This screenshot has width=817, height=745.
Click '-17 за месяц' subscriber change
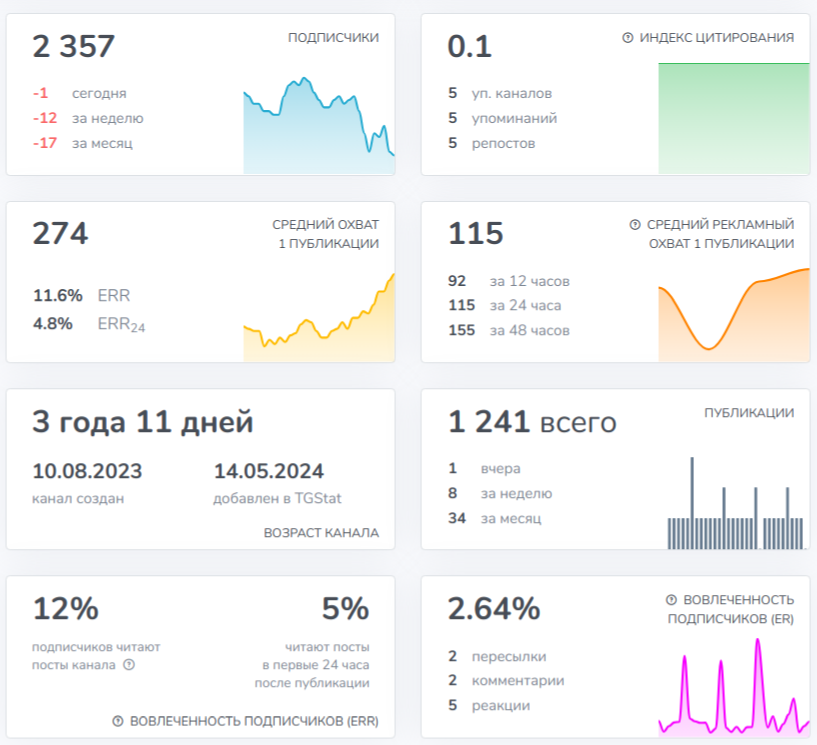pos(83,143)
